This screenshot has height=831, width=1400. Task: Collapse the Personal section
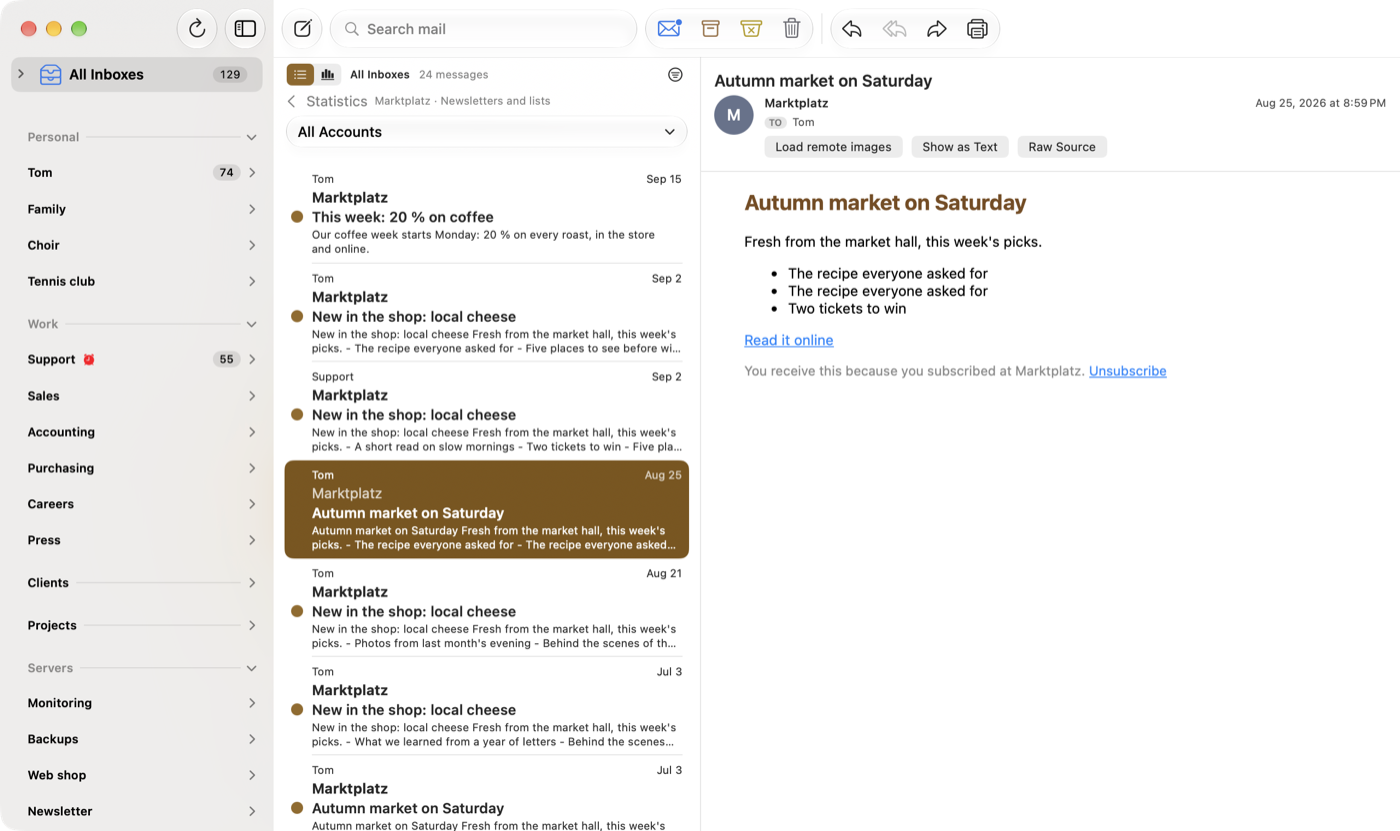pos(251,138)
